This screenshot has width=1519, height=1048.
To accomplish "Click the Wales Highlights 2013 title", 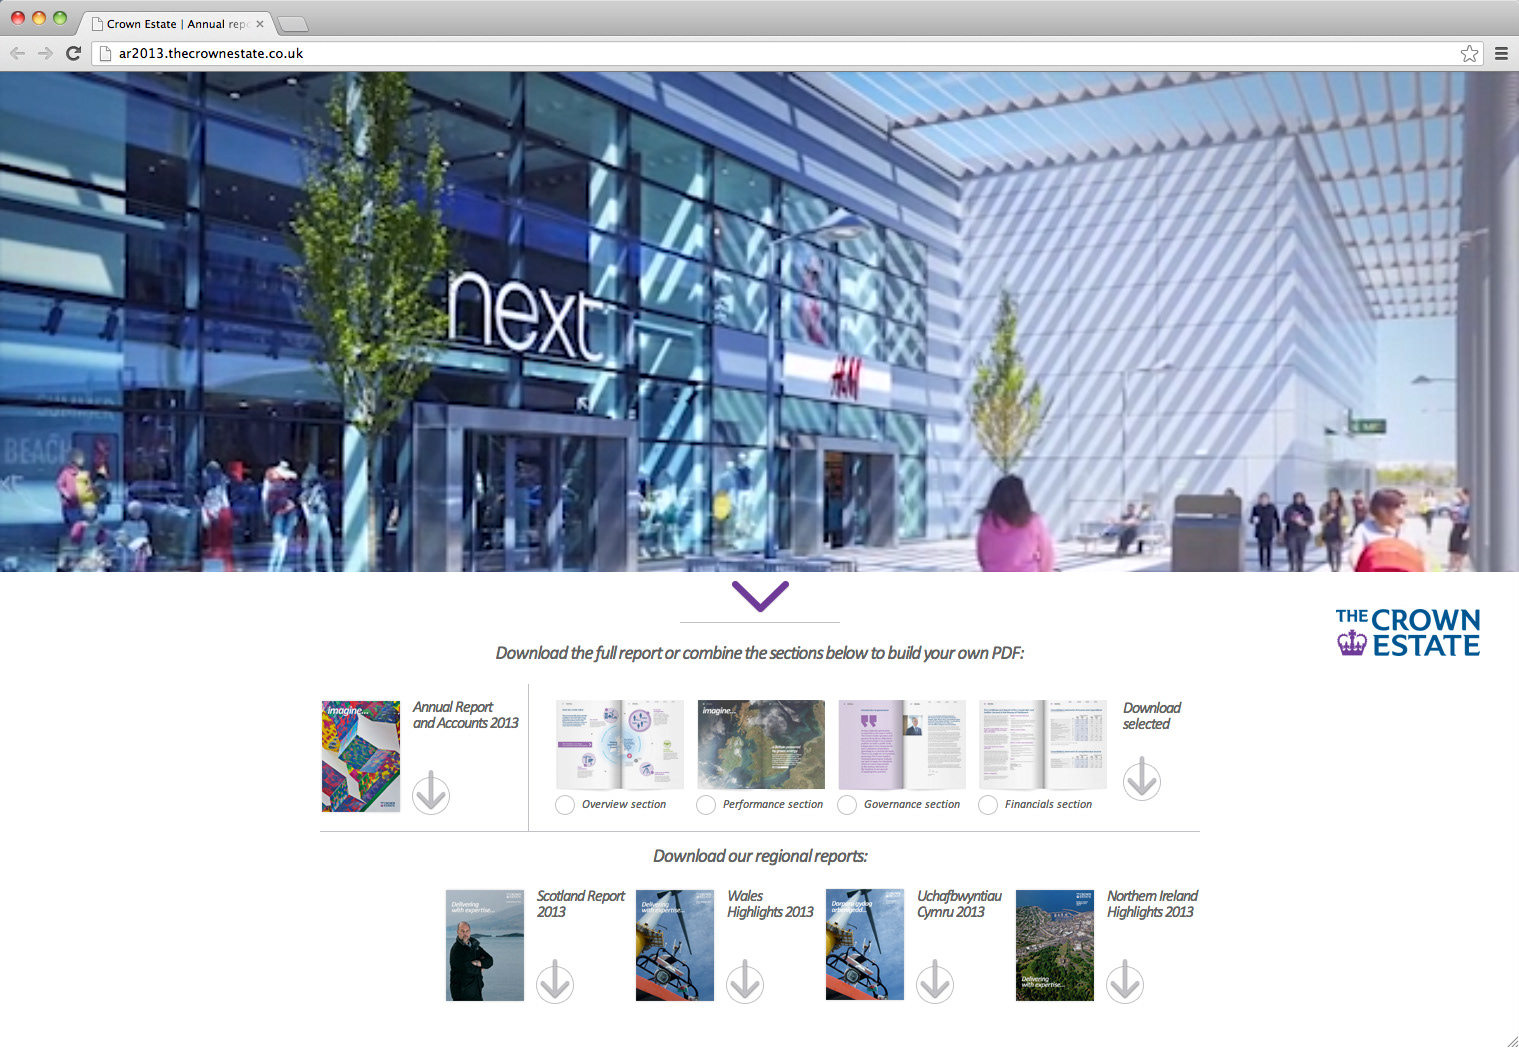I will coord(770,904).
